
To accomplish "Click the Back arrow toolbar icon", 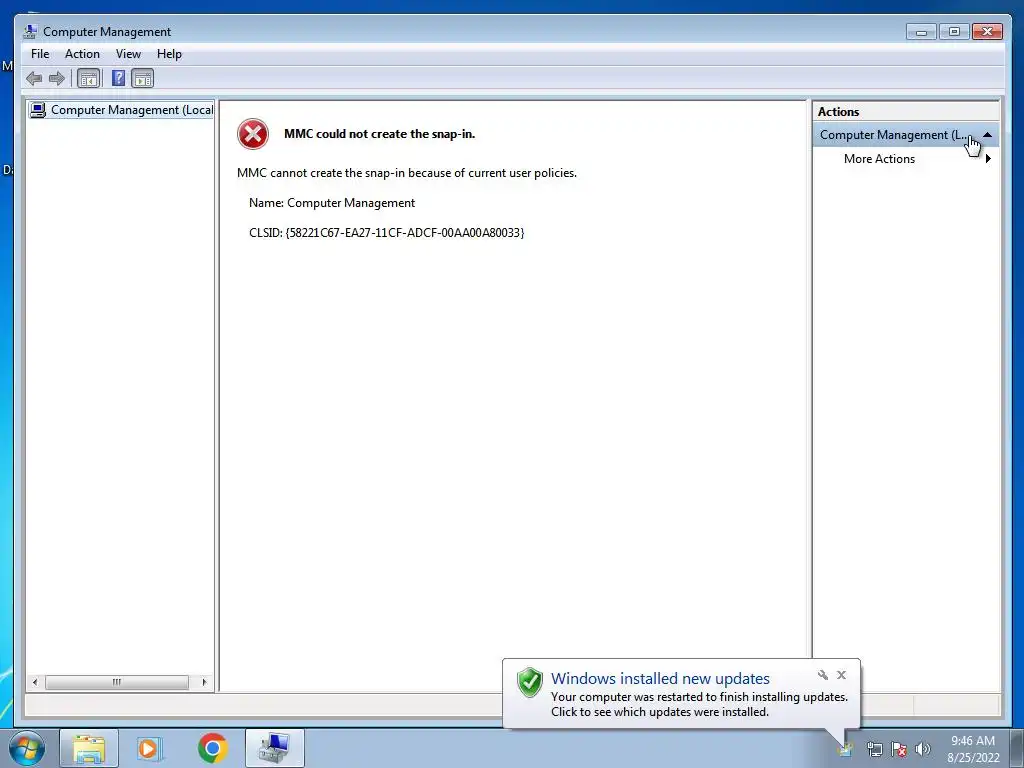I will point(34,79).
